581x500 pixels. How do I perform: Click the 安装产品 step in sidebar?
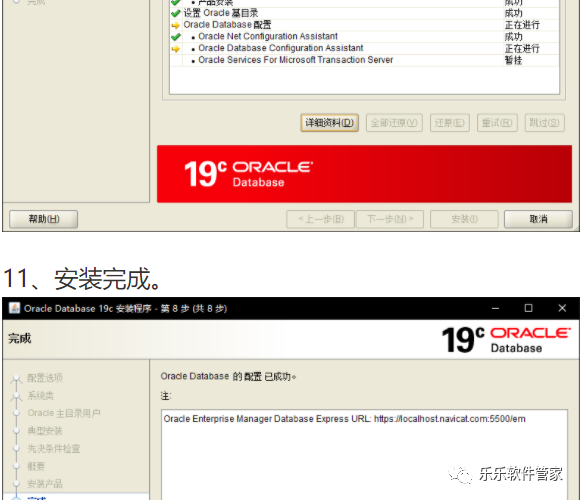(45, 484)
